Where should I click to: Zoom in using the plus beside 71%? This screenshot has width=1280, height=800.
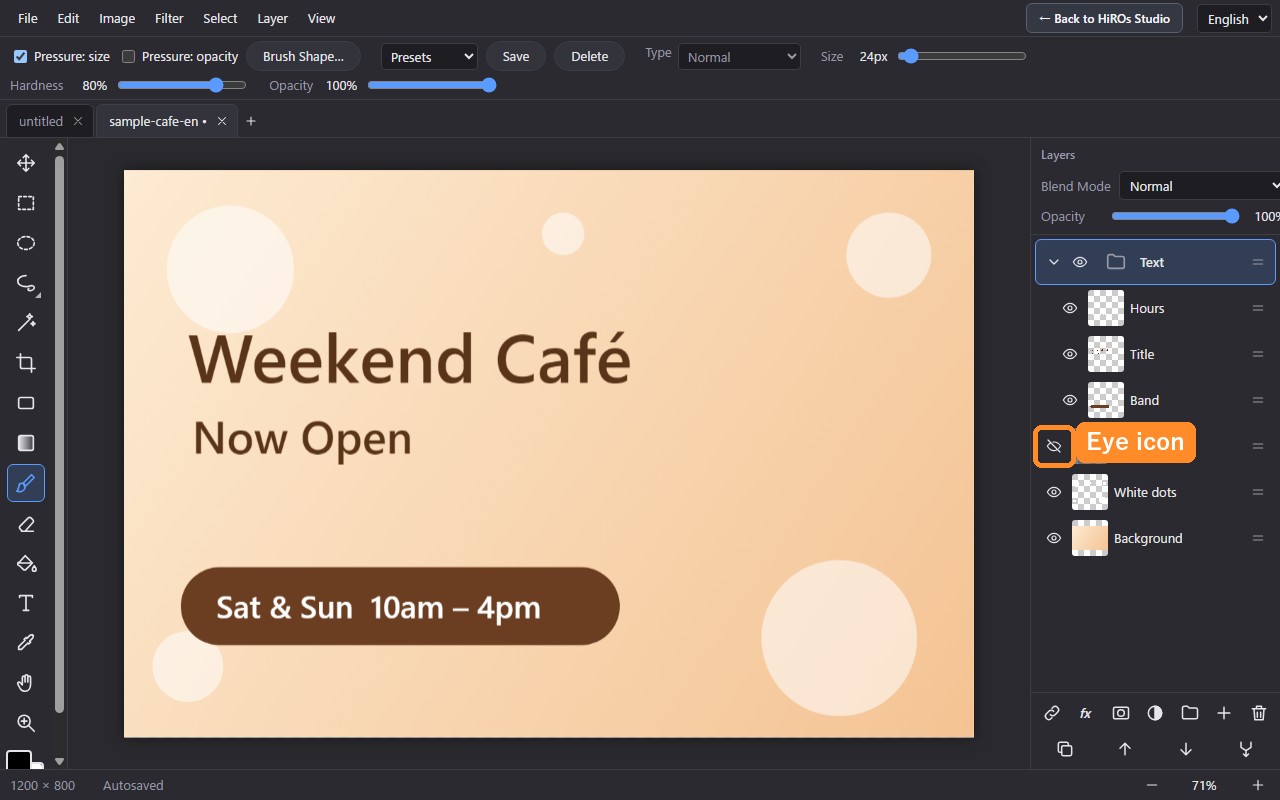click(x=1258, y=785)
